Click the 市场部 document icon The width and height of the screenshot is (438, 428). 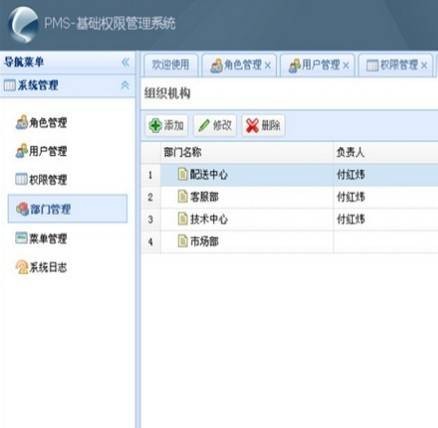click(x=183, y=241)
